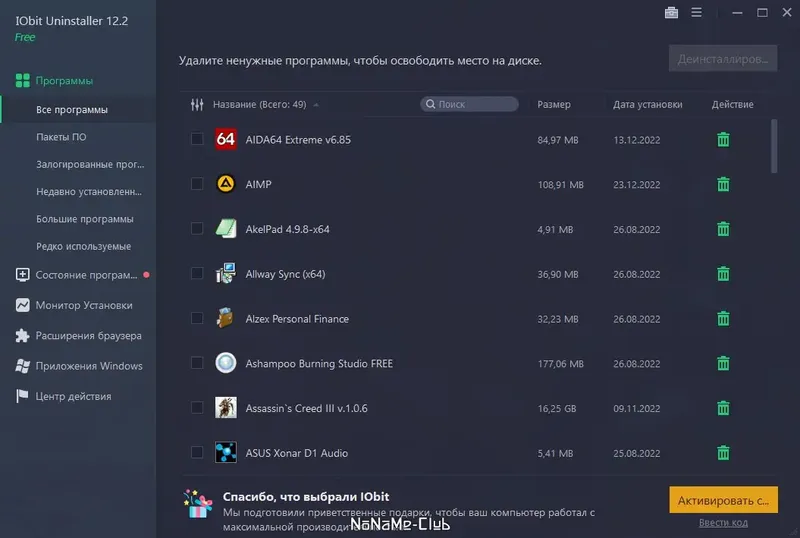Click the program list vertical scrollbar
The width and height of the screenshot is (800, 538).
coord(774,146)
